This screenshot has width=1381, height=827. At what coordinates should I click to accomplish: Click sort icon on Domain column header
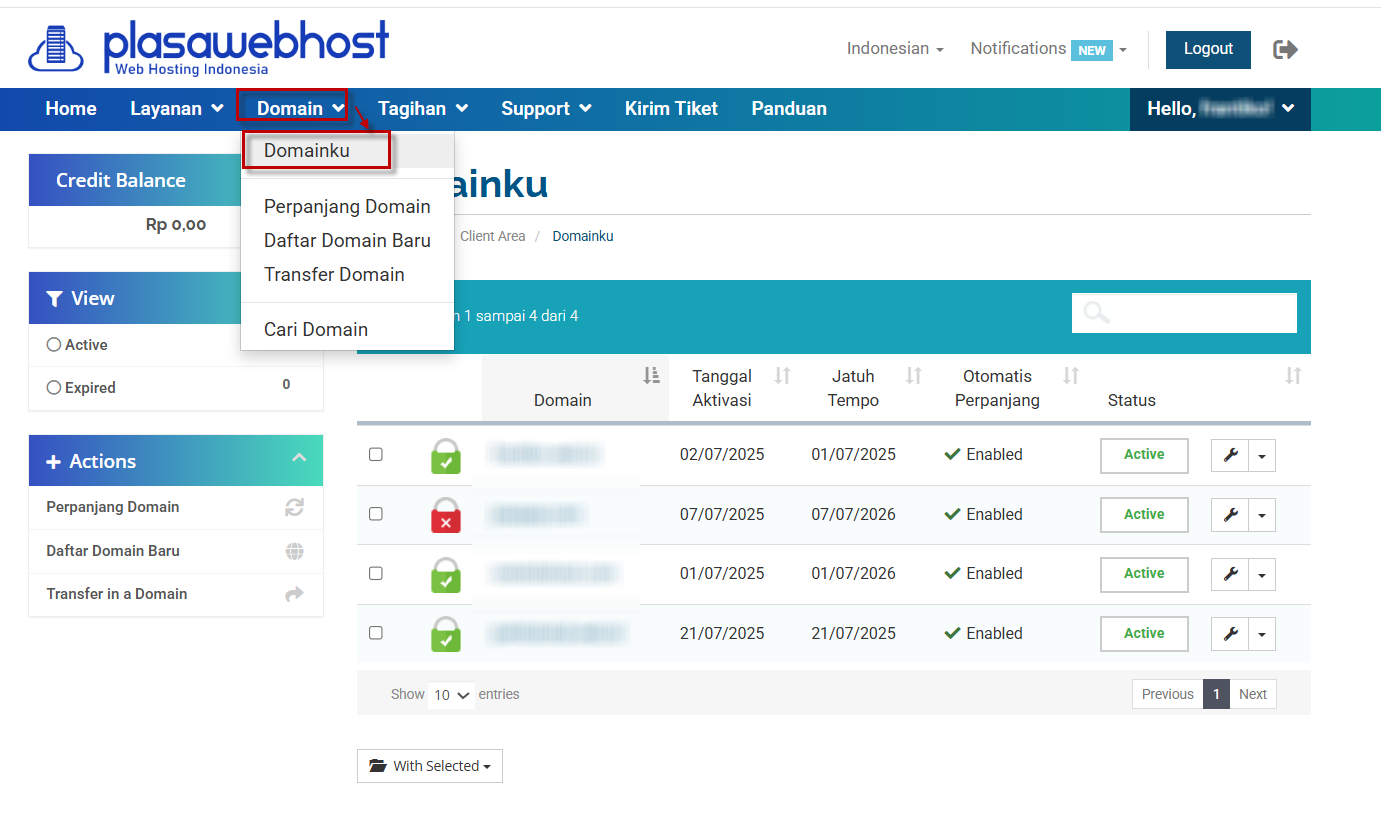(652, 376)
